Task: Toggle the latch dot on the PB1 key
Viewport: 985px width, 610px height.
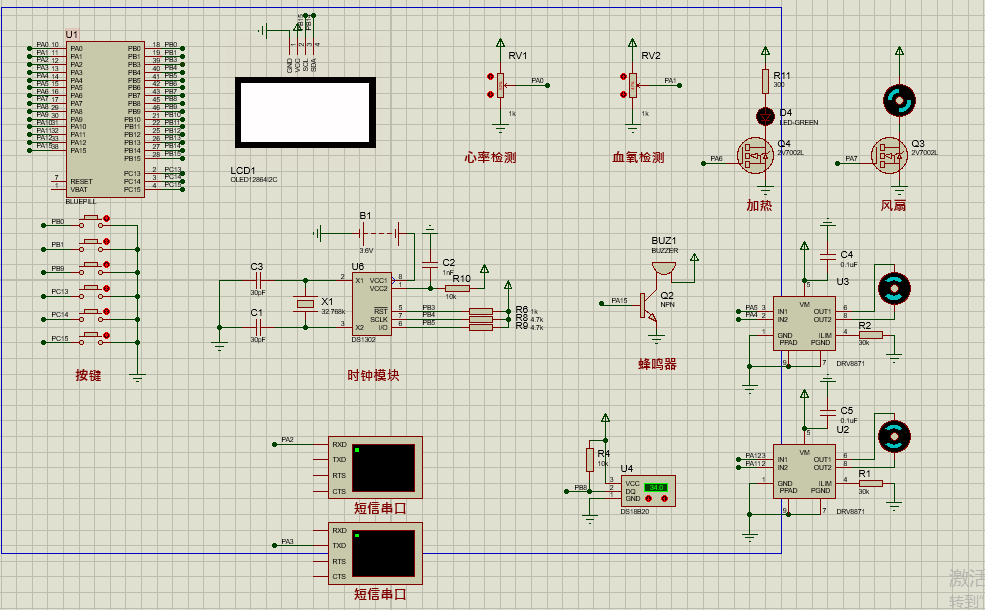Action: point(107,242)
